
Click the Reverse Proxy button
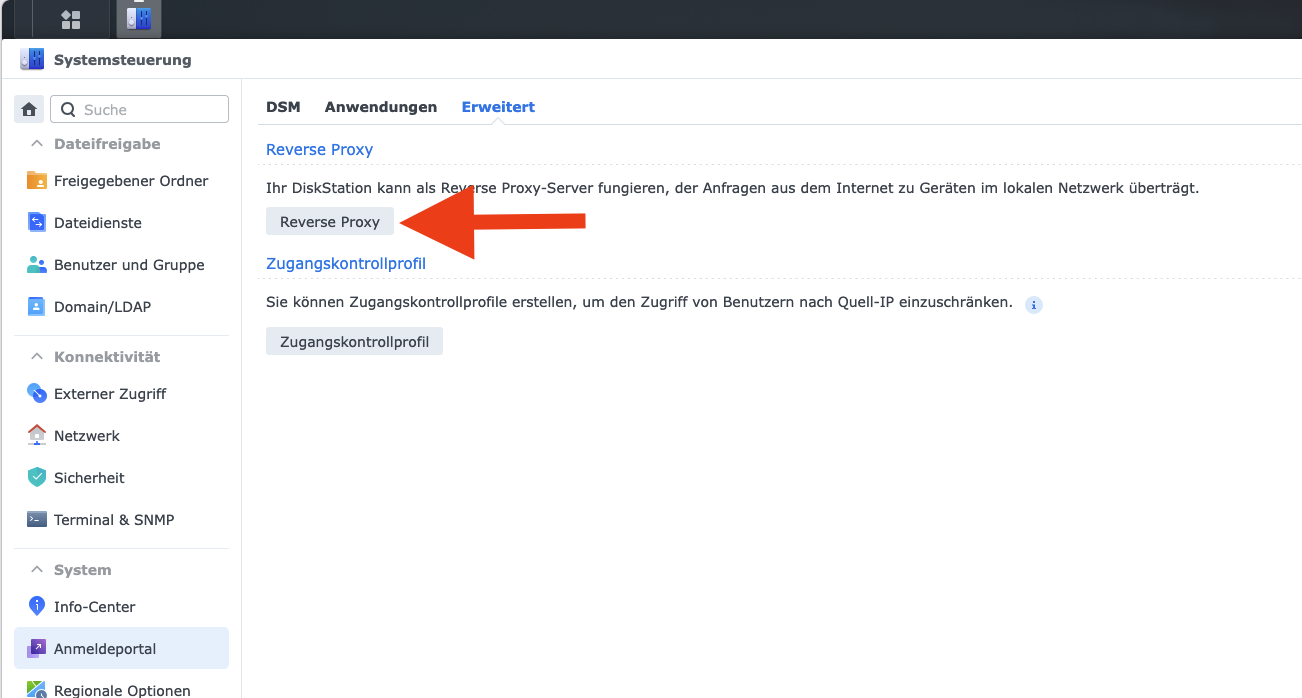coord(330,222)
